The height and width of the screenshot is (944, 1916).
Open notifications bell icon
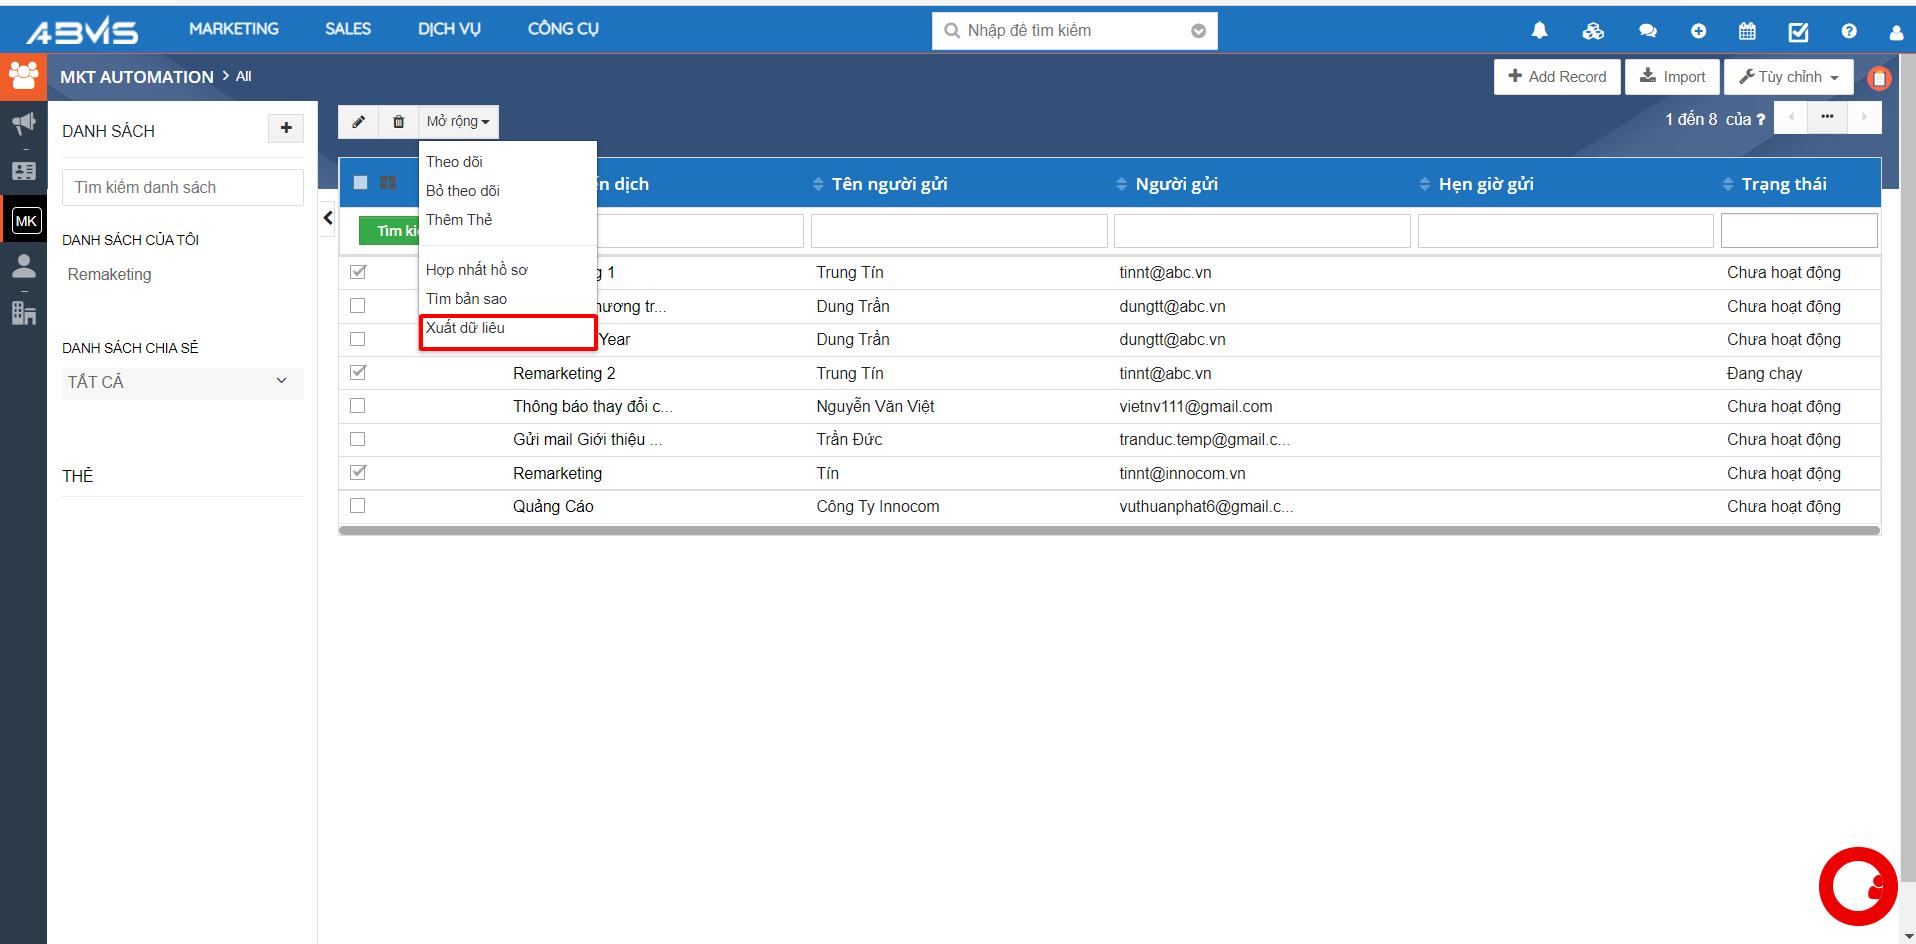coord(1539,31)
